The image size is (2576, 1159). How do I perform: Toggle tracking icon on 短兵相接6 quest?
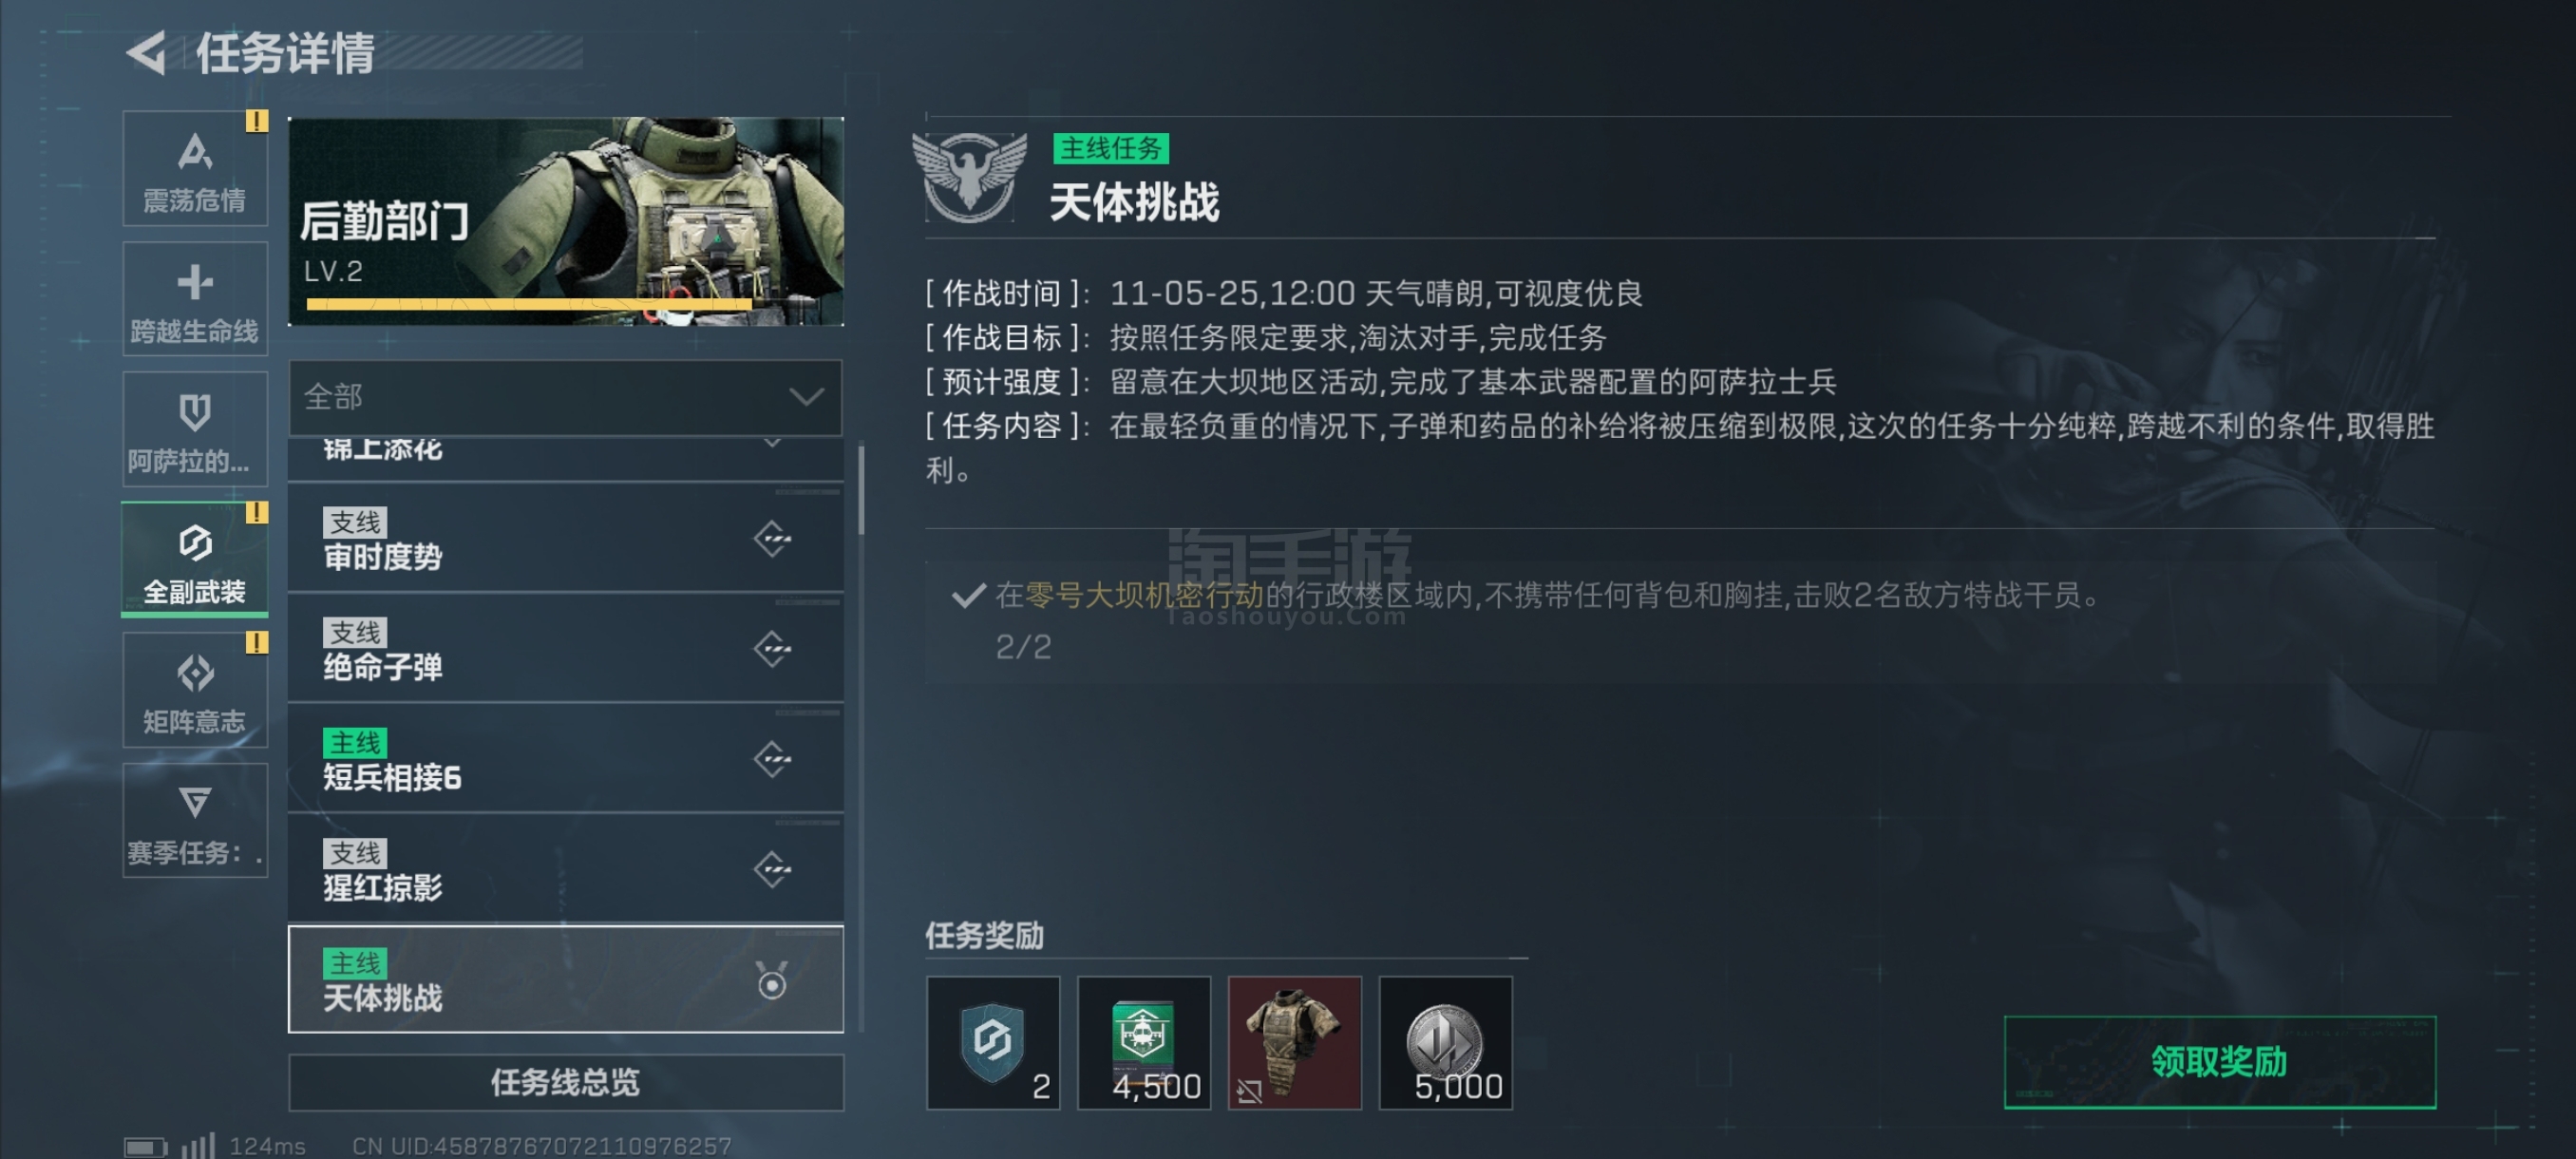point(772,759)
